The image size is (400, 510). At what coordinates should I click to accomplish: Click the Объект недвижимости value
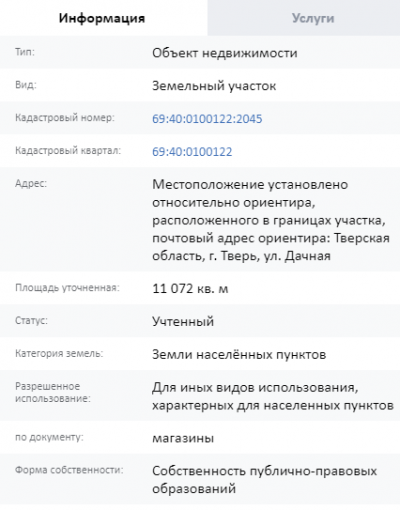225,53
